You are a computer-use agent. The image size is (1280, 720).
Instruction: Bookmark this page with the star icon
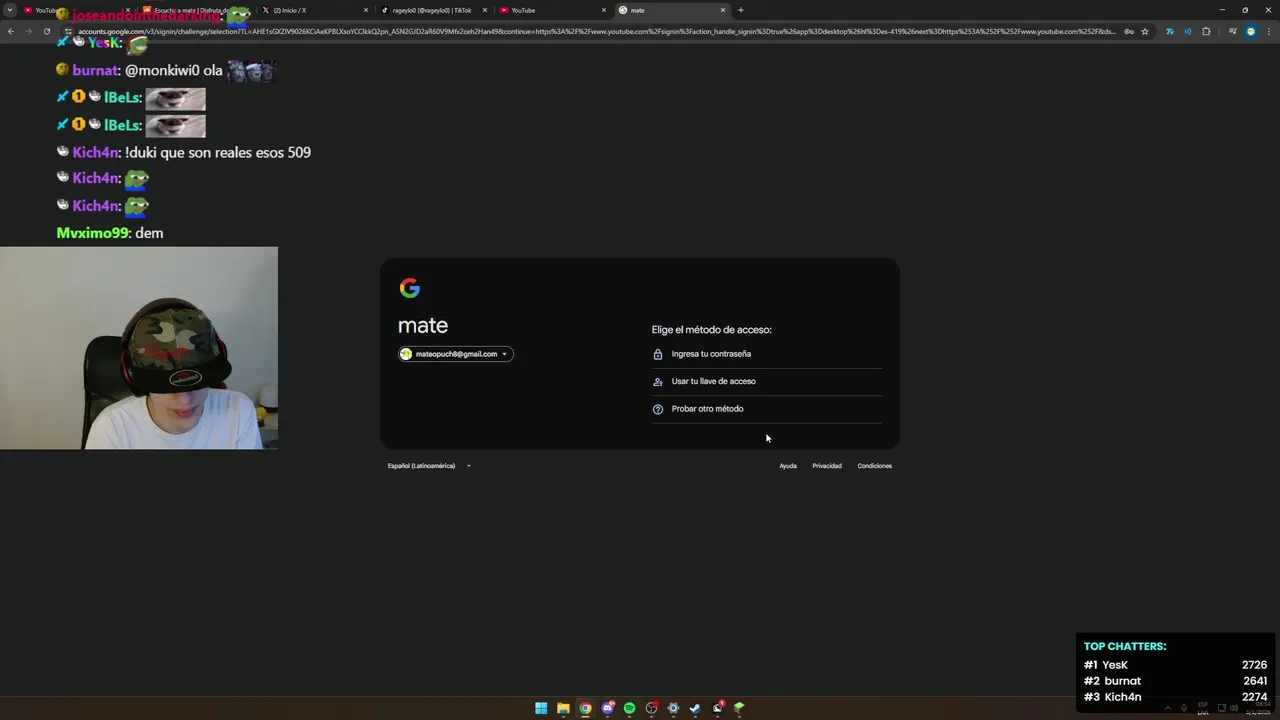pos(1145,31)
